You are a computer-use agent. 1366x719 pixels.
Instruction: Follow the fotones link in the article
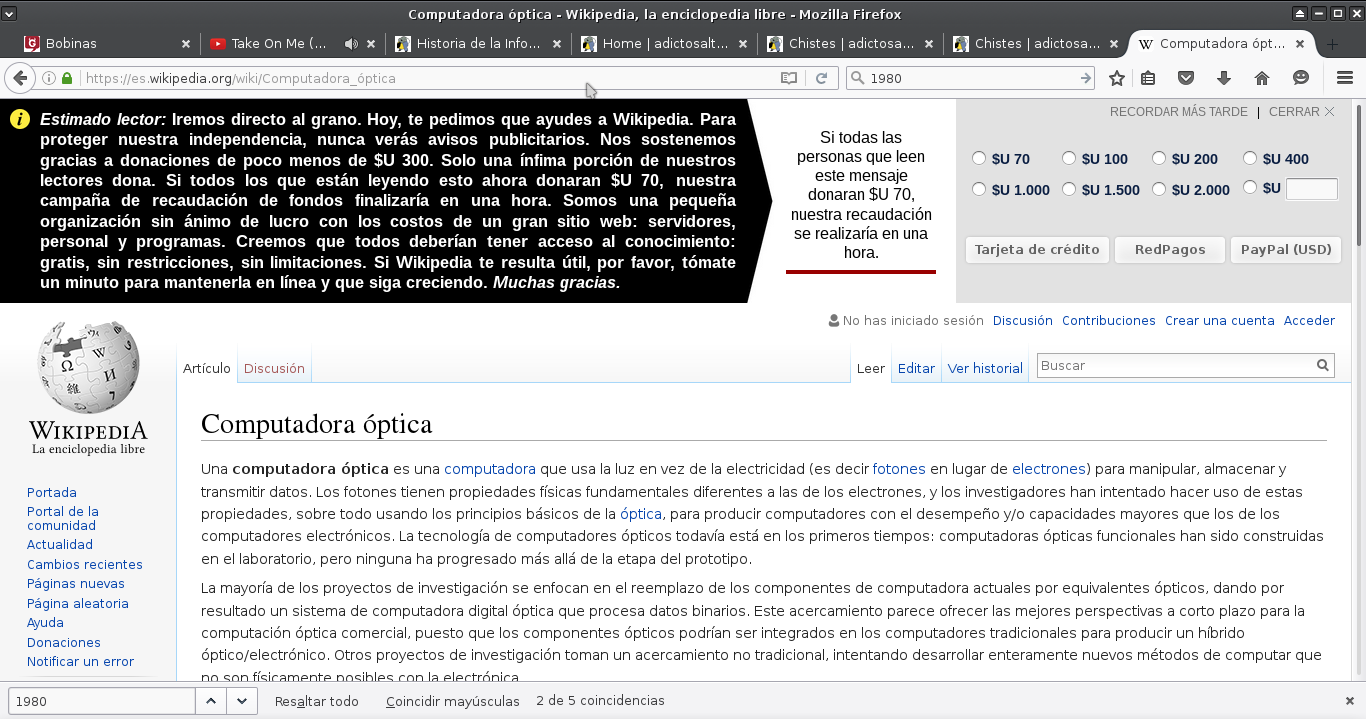[x=899, y=469]
